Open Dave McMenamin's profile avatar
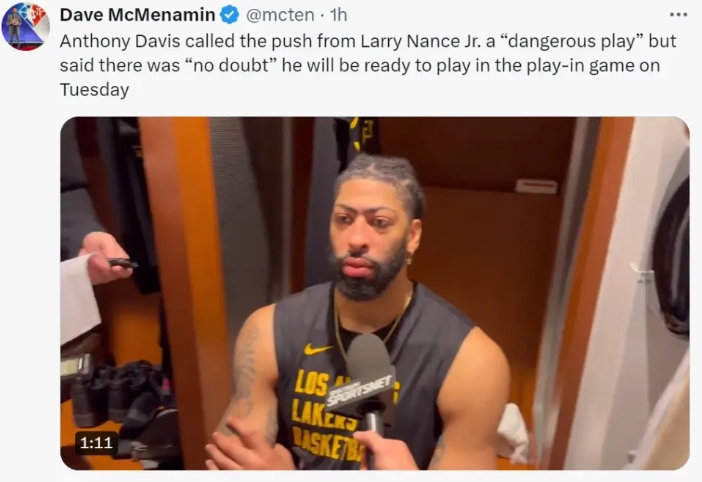The width and height of the screenshot is (702, 482). coord(26,26)
